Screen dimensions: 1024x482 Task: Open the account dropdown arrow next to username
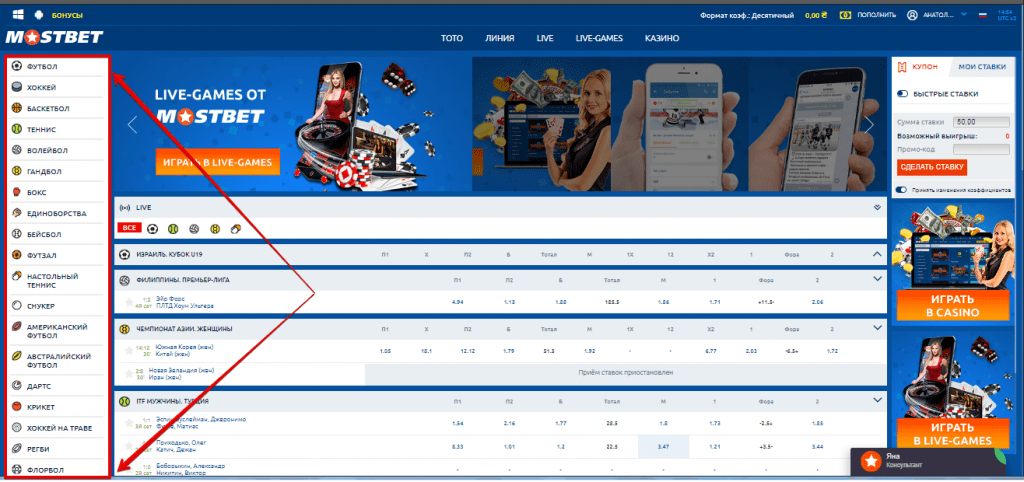965,14
